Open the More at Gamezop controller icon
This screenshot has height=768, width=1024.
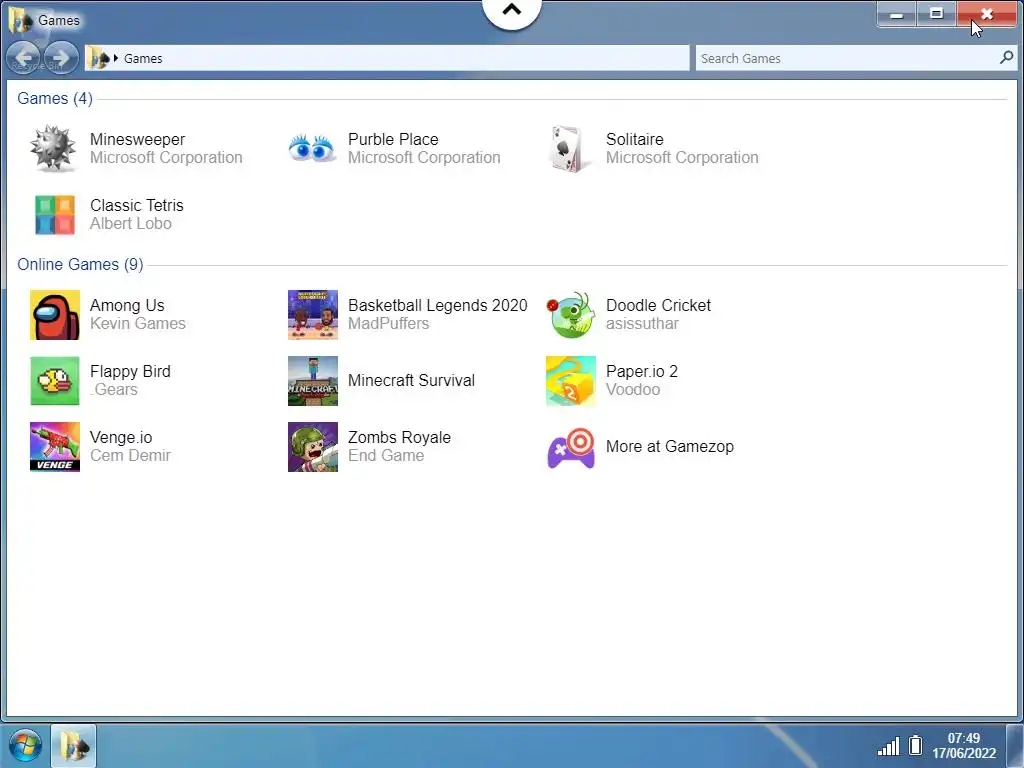[571, 448]
